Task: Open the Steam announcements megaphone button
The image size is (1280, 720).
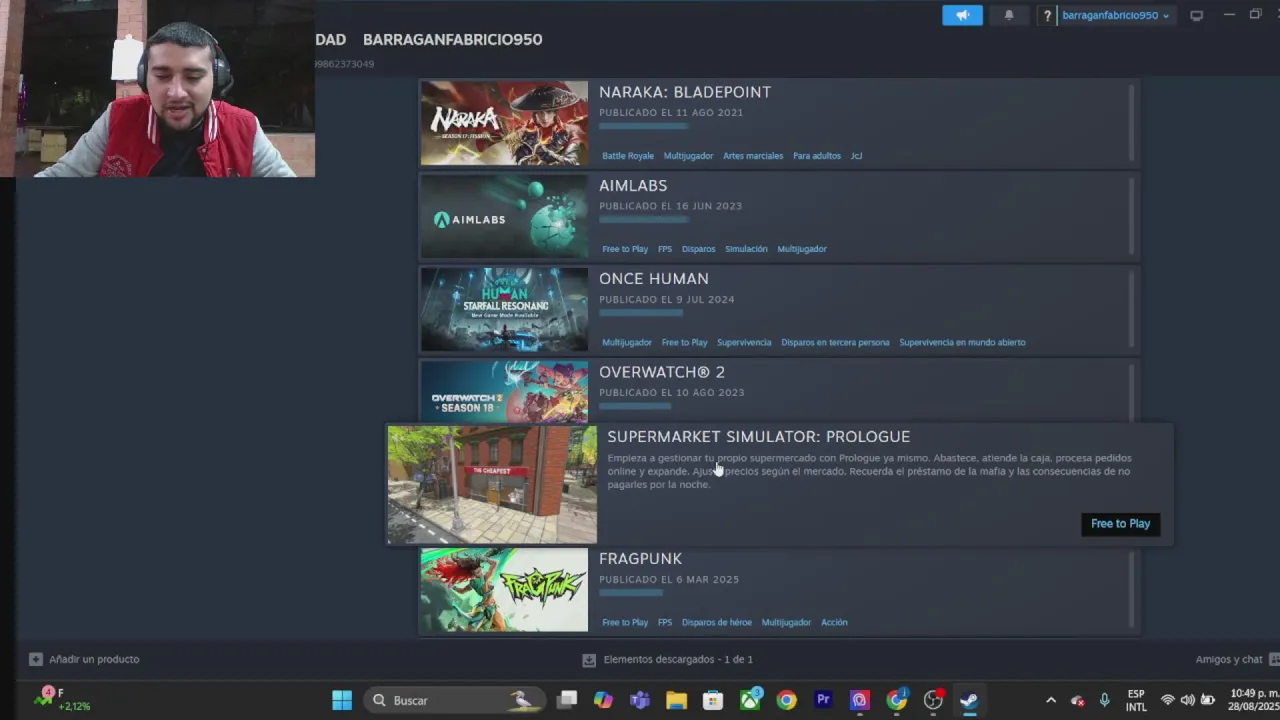Action: pyautogui.click(x=962, y=15)
